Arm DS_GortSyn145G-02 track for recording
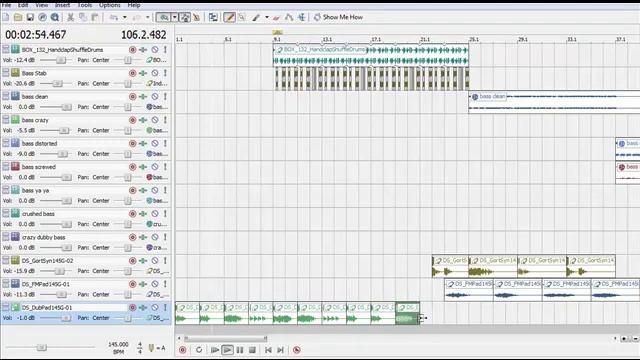Image resolution: width=640 pixels, height=360 pixels. click(132, 260)
